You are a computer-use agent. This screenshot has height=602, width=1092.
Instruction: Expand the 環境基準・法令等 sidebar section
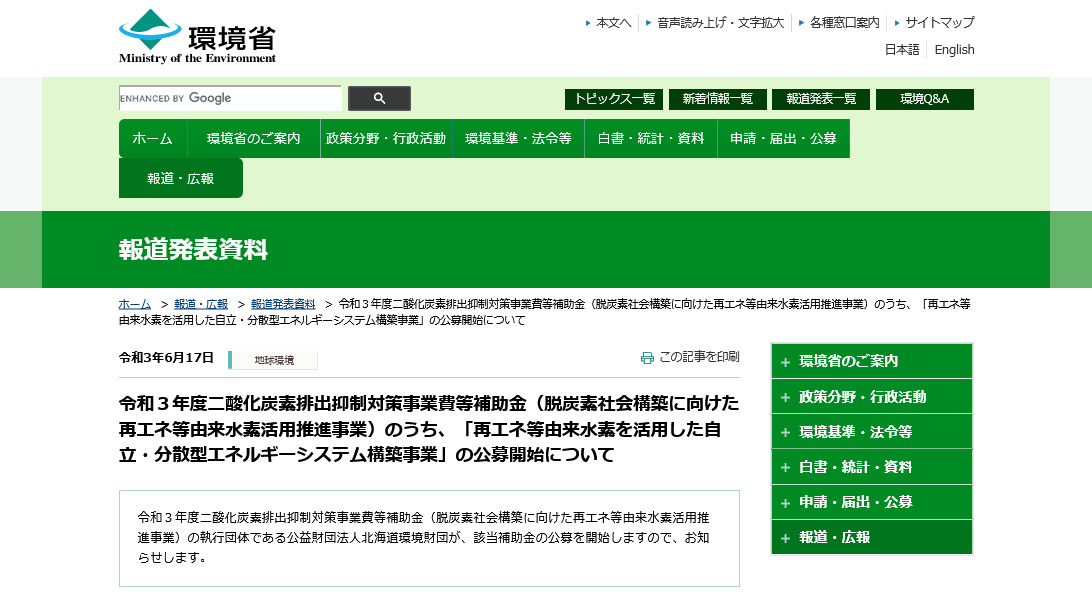click(786, 432)
